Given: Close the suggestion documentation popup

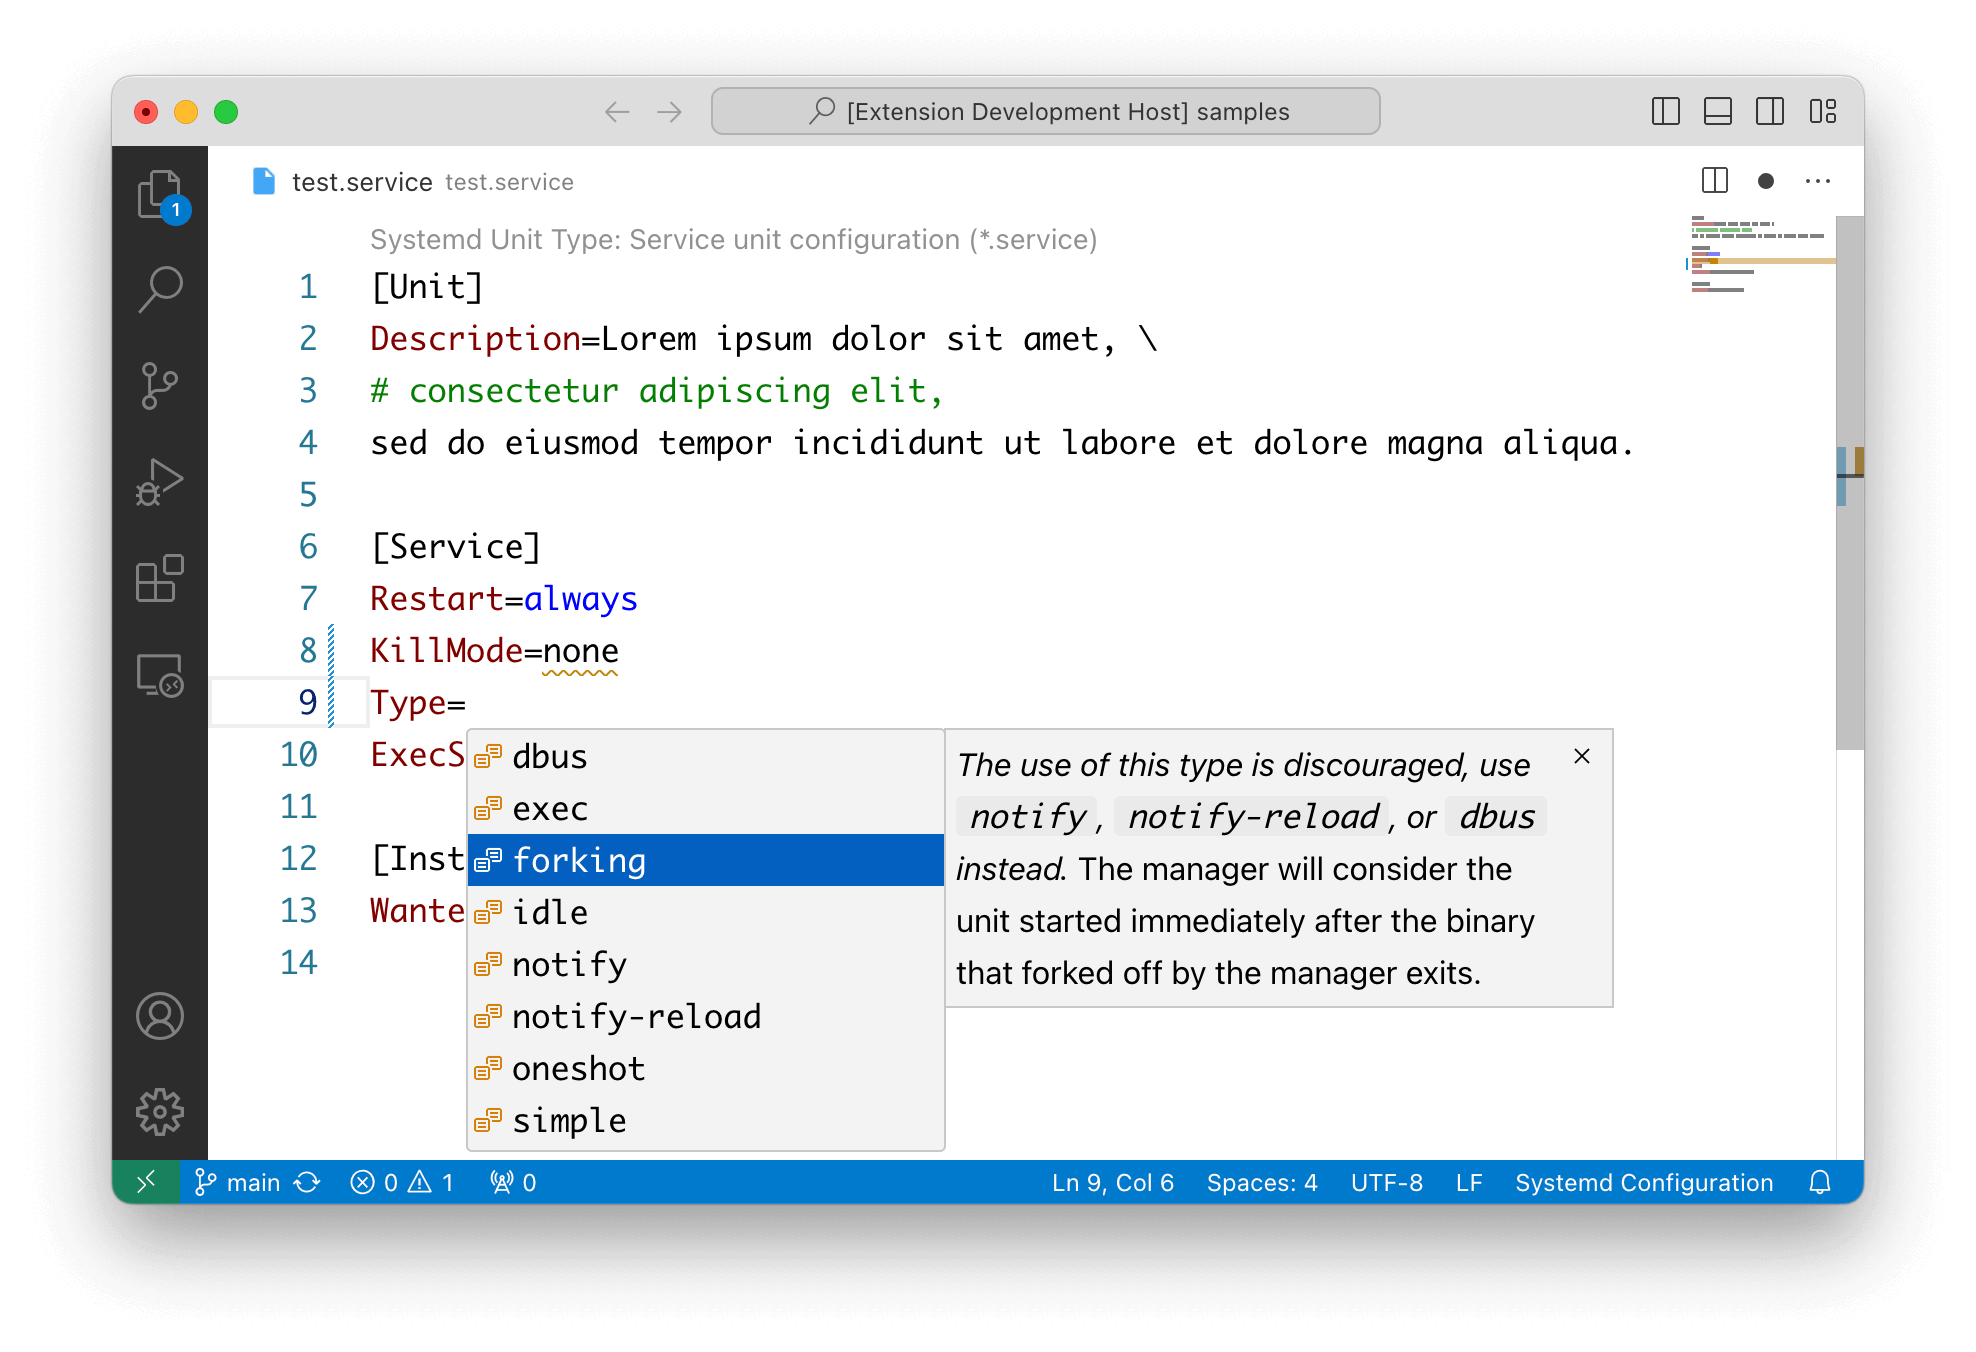Looking at the screenshot, I should pos(1581,756).
